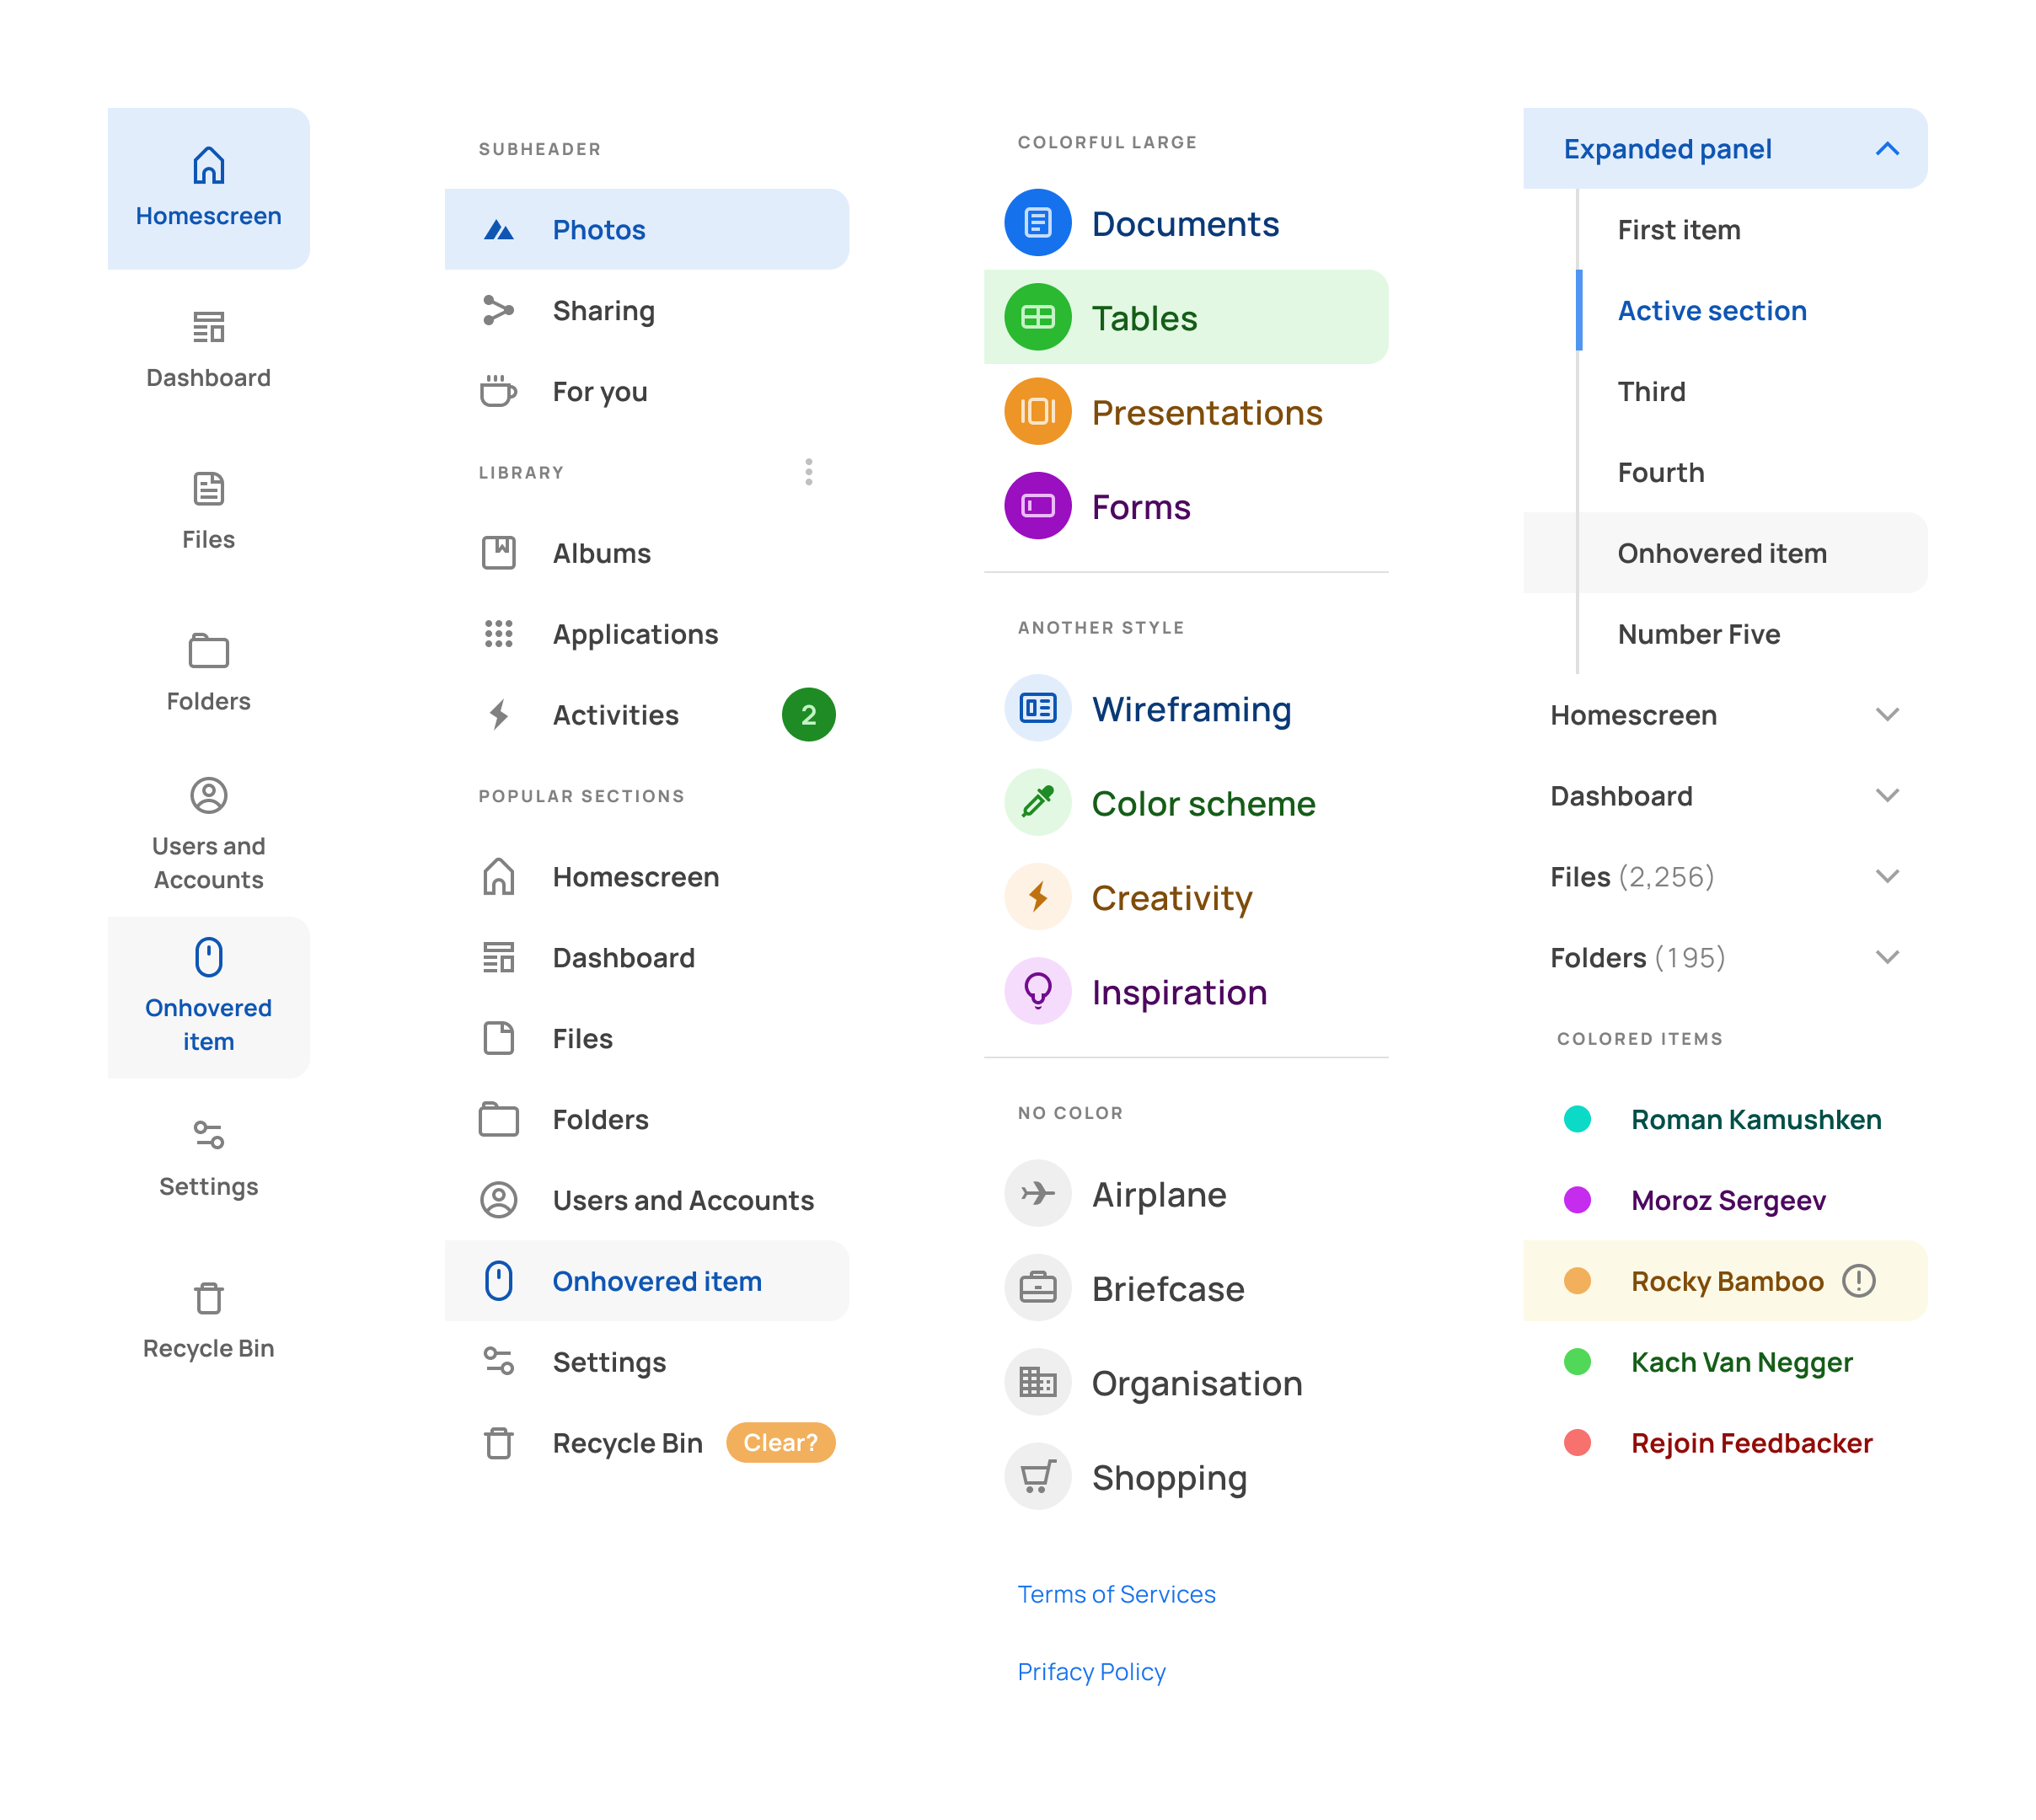The image size is (2036, 1820).
Task: Select the Color scheme eyedropper icon
Action: click(1038, 802)
